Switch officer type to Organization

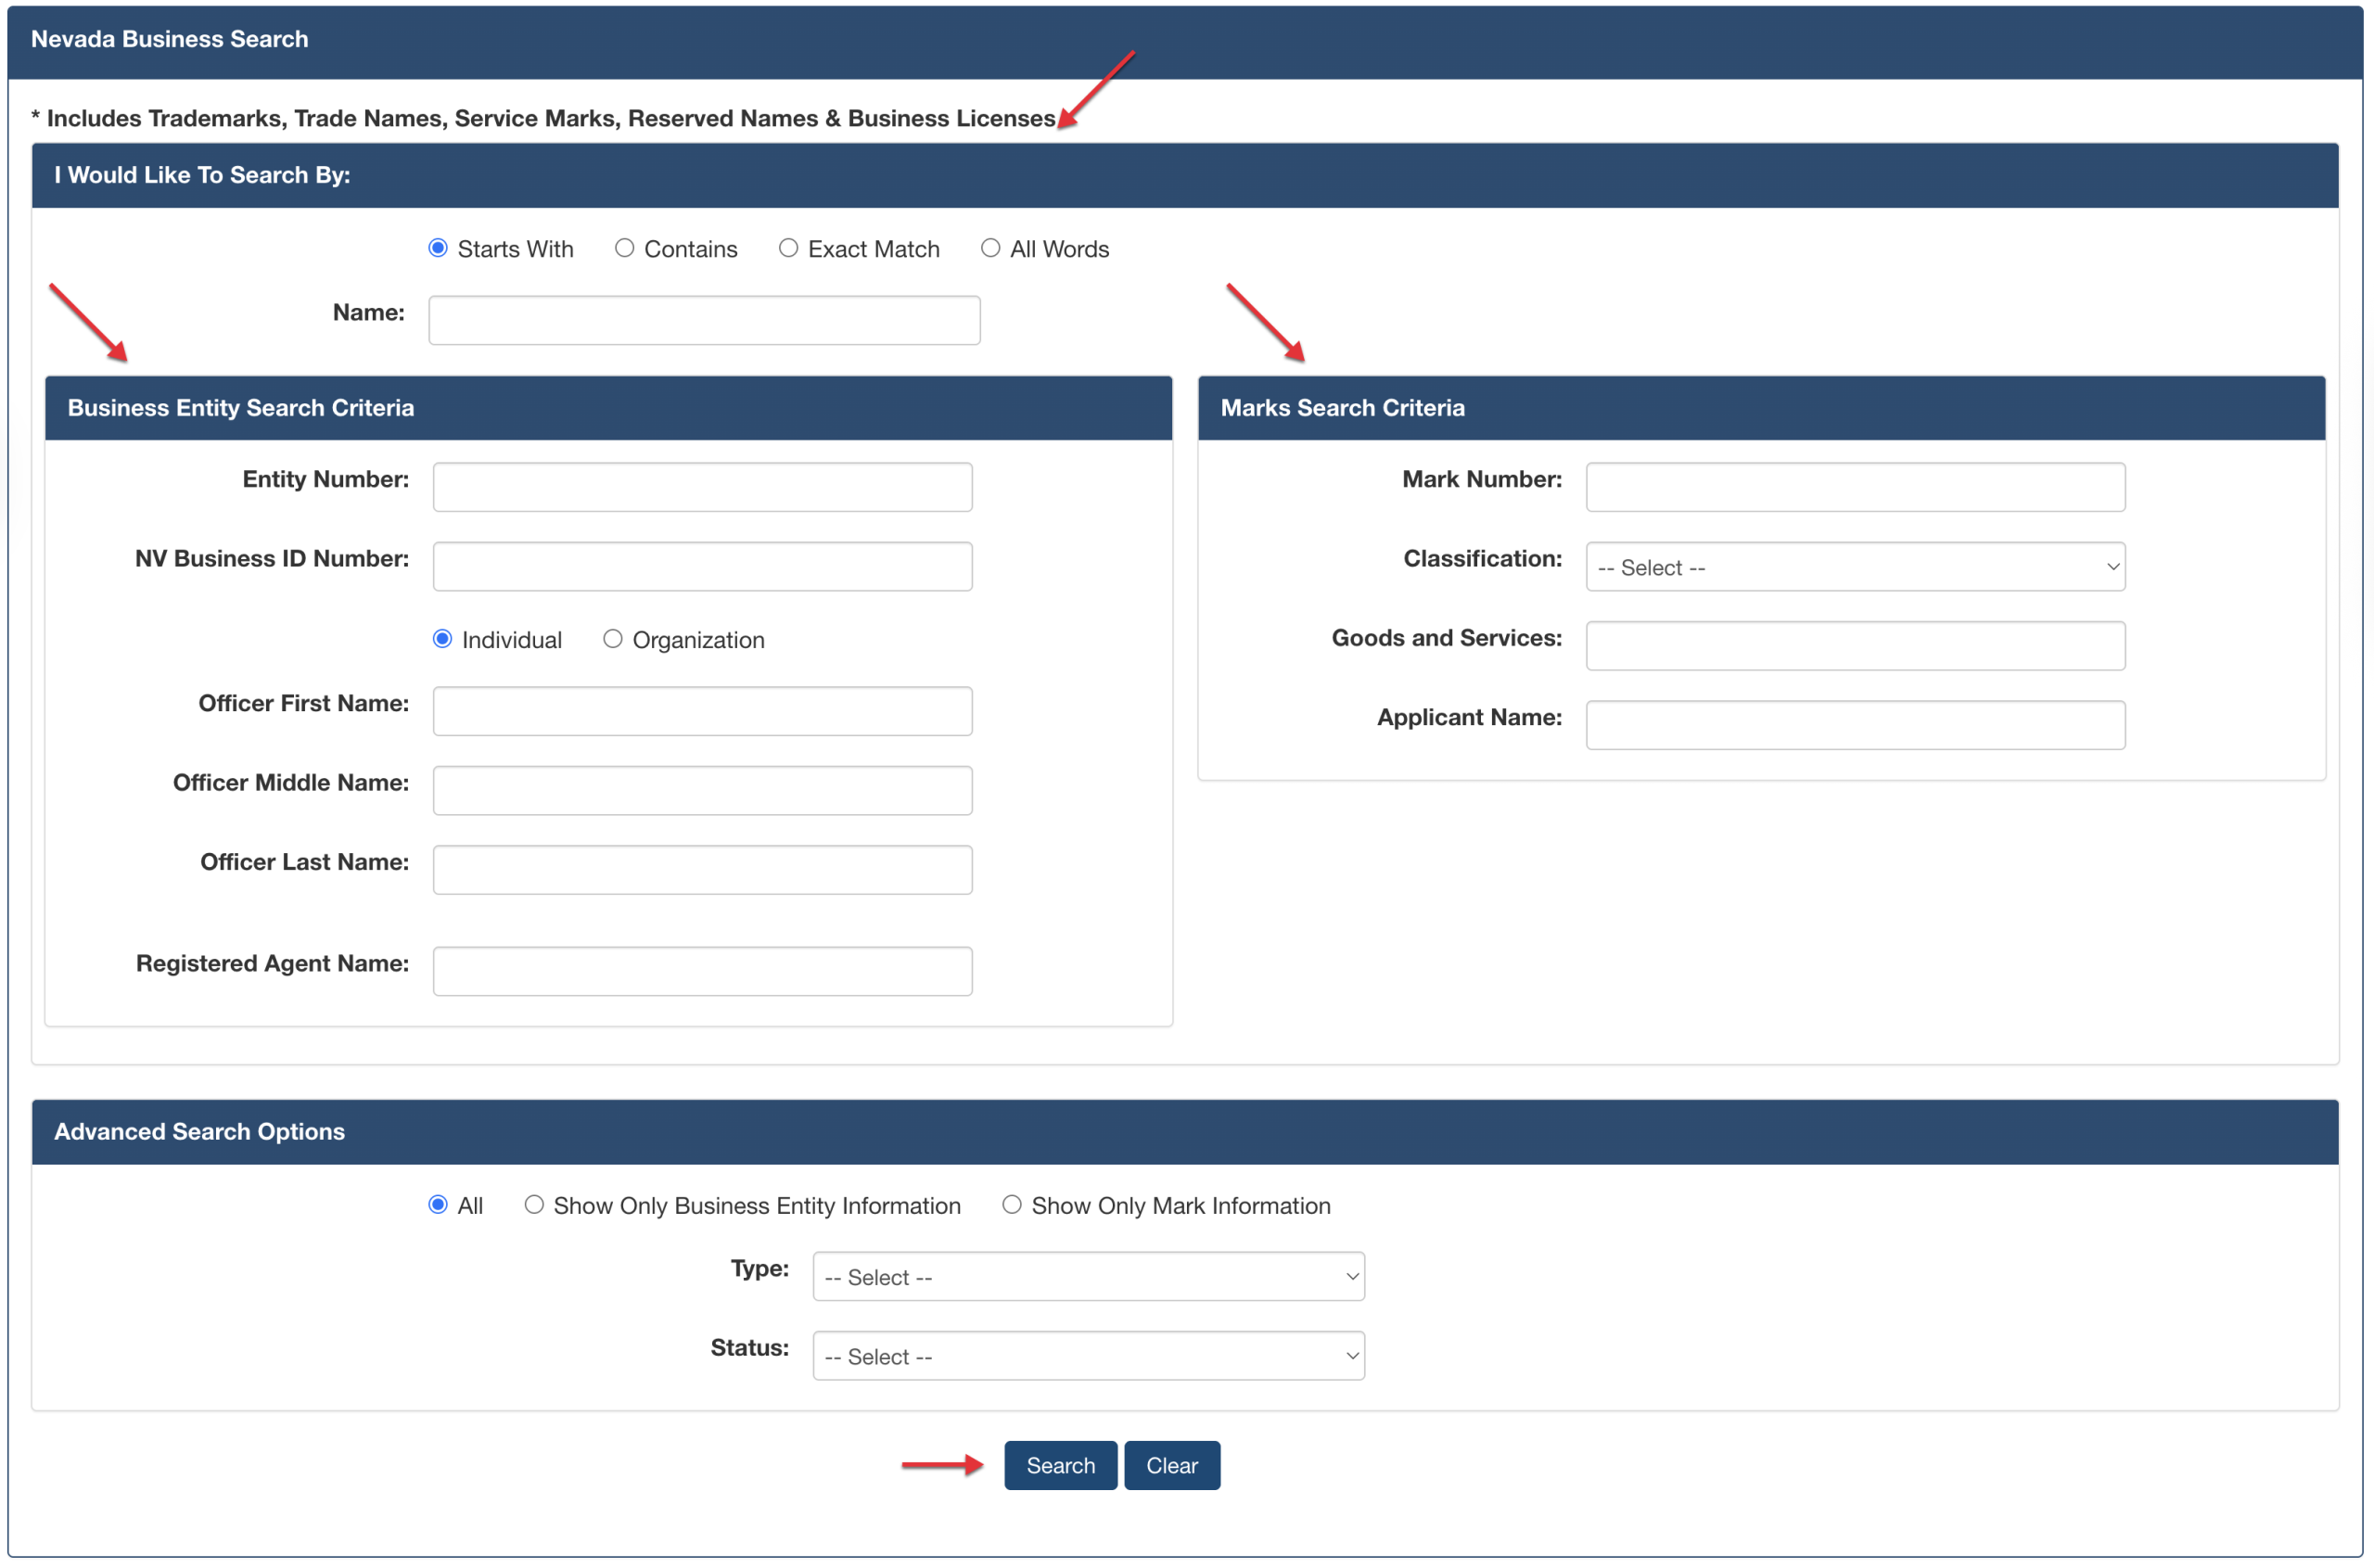(613, 639)
